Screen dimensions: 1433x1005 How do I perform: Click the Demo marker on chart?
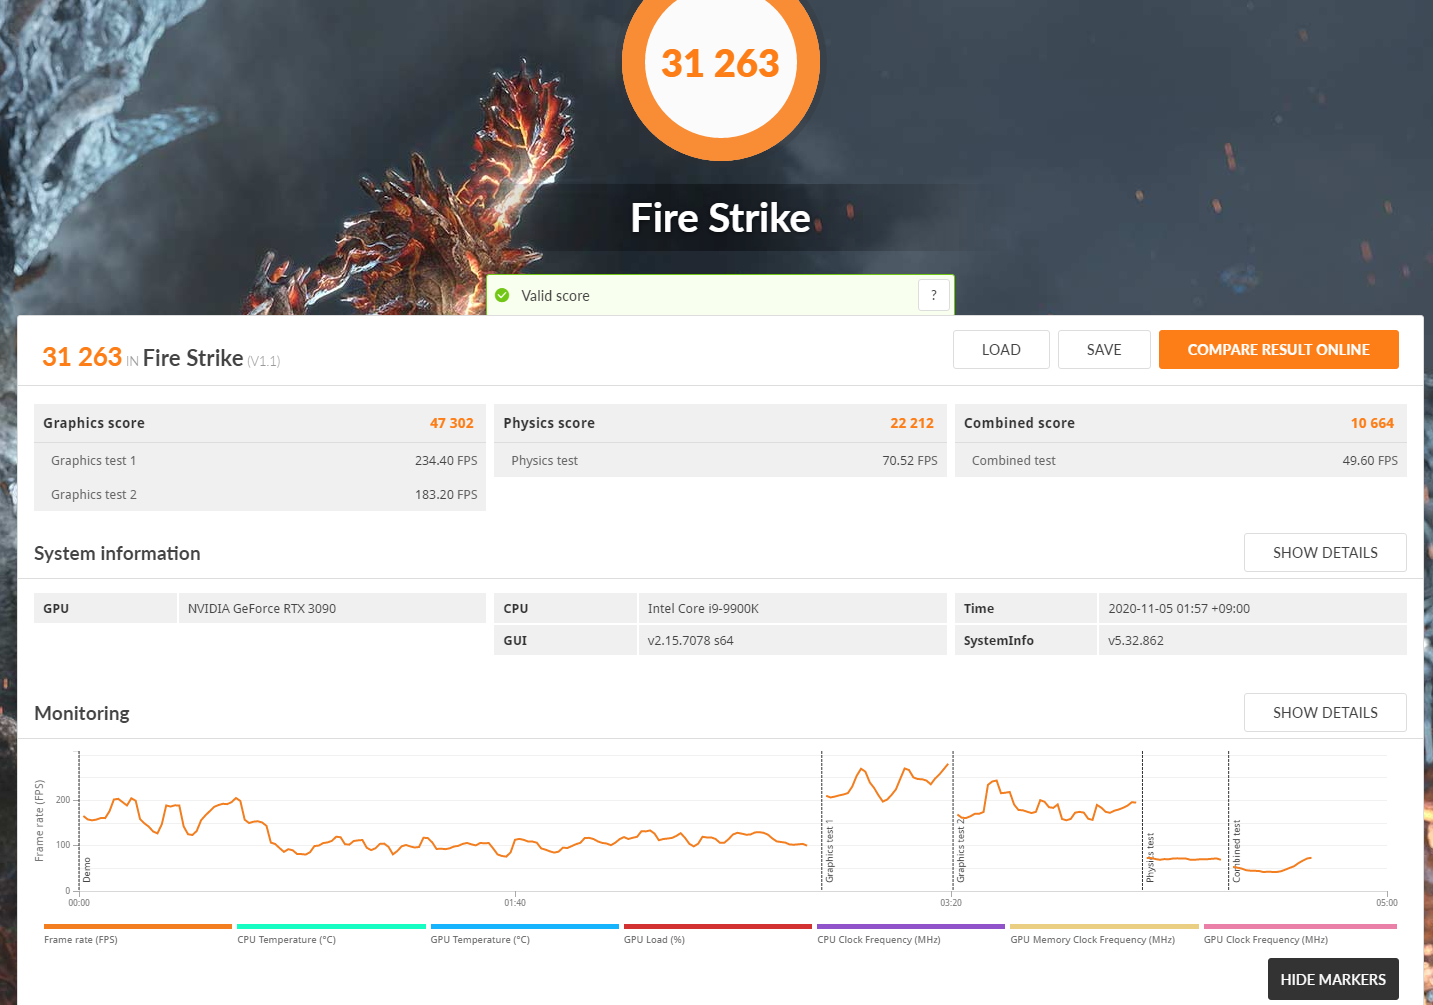pos(87,869)
